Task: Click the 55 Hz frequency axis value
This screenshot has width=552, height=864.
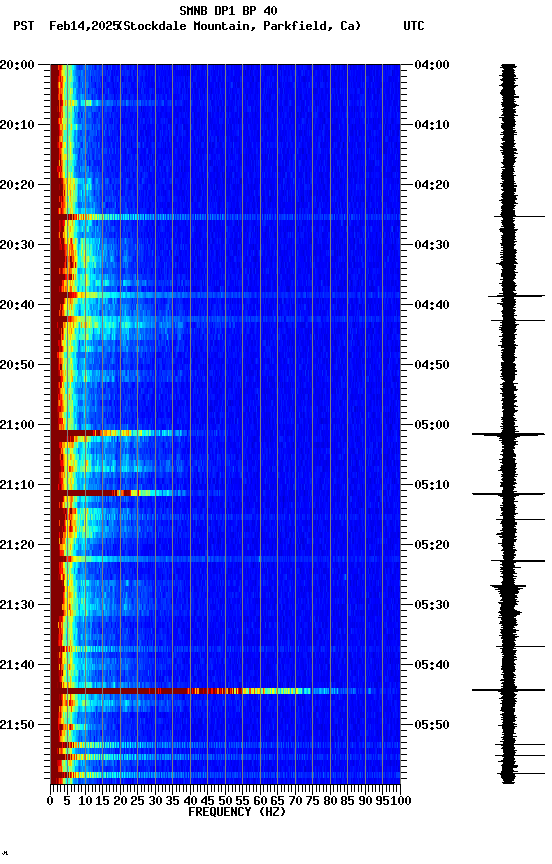Action: (x=242, y=802)
